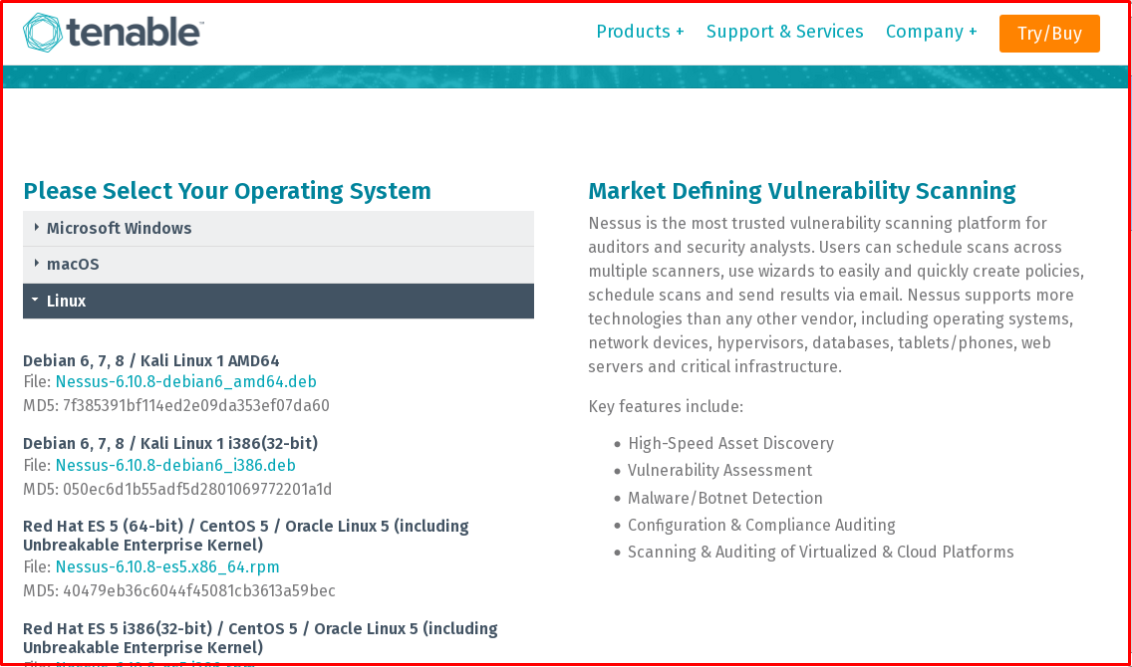Open the Company menu
1132x667 pixels.
coord(931,32)
